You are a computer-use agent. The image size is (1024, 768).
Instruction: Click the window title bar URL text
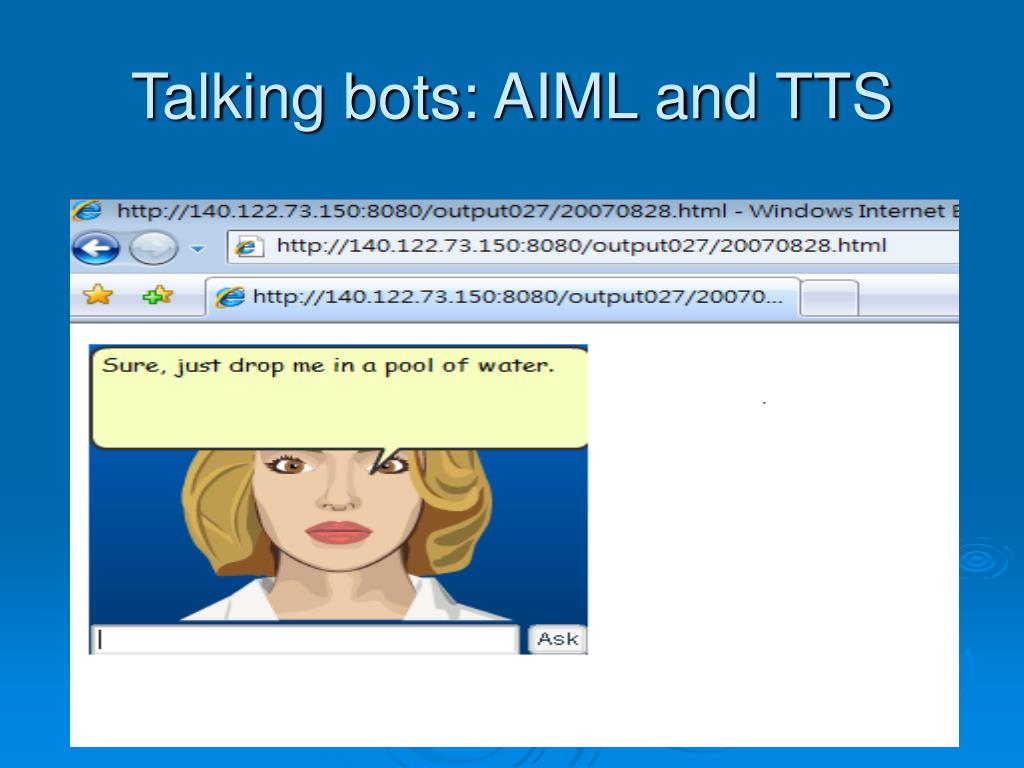421,211
